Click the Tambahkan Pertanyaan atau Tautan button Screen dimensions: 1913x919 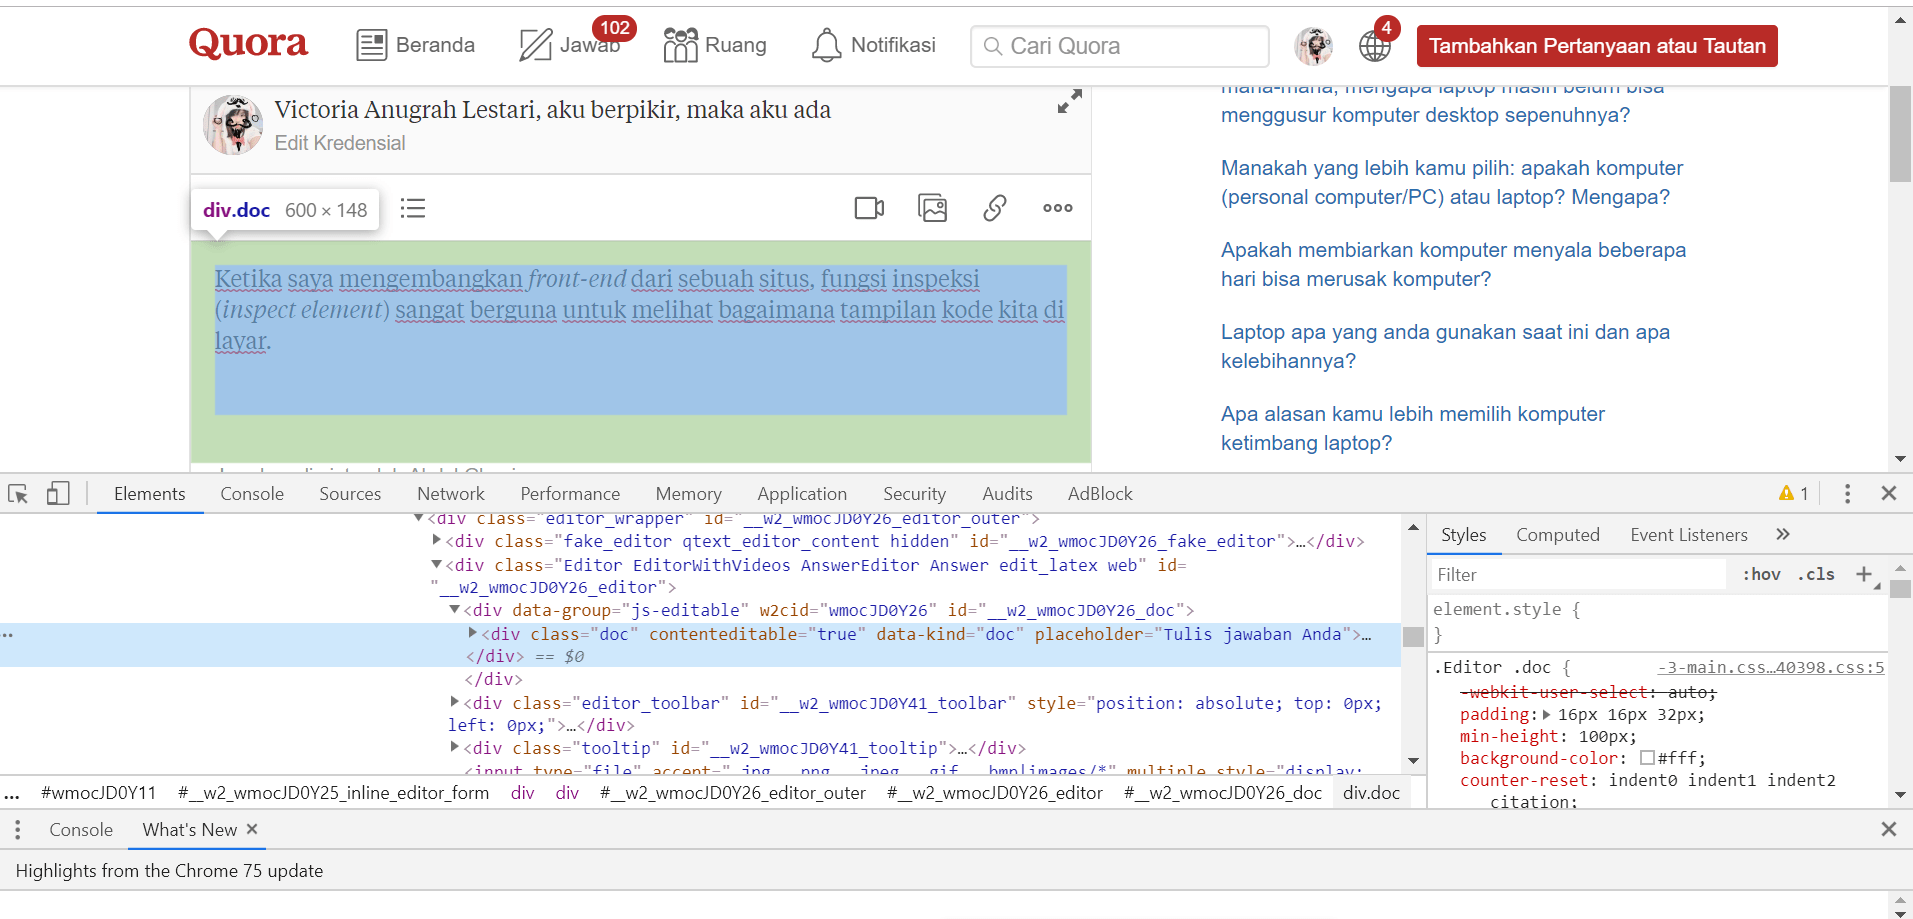[x=1596, y=45]
